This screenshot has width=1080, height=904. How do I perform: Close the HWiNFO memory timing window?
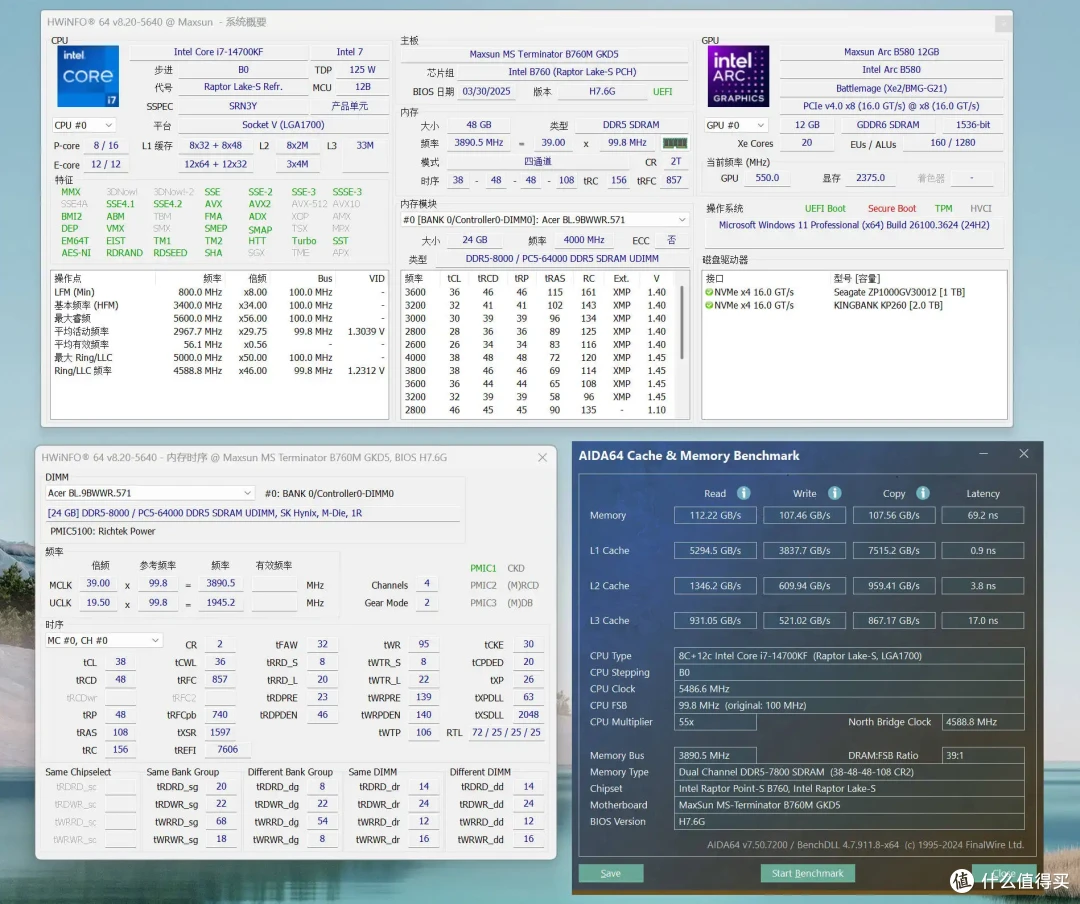pyautogui.click(x=543, y=458)
